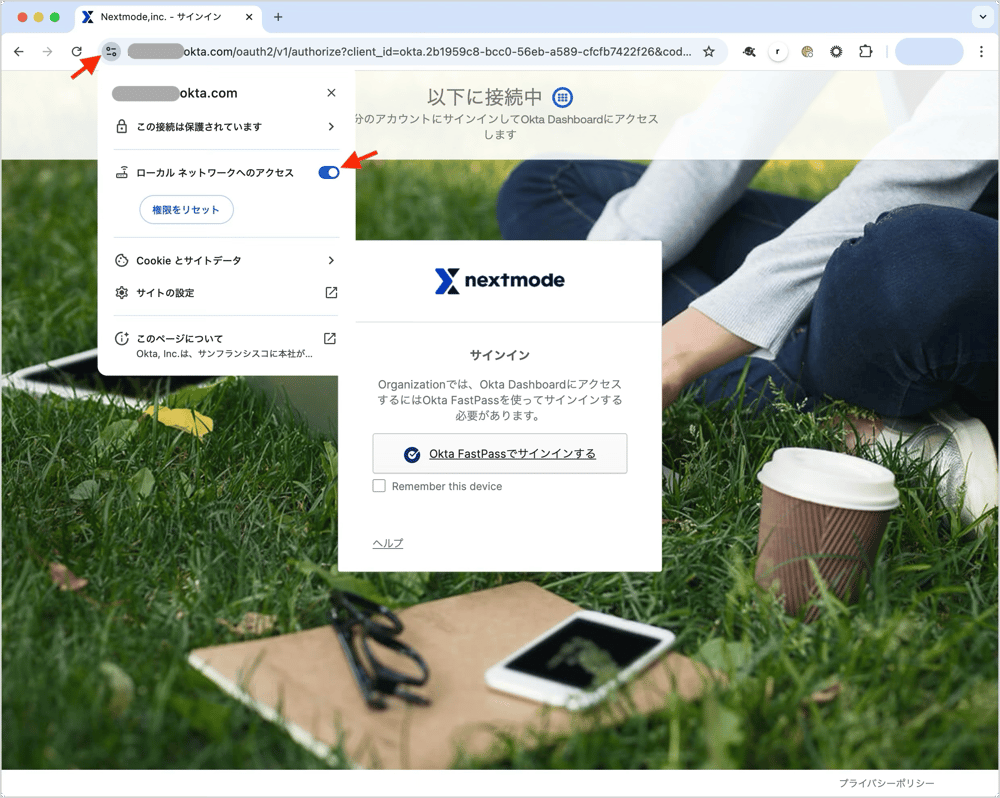Click the 権限をリセット button
Viewport: 1000px width, 798px height.
point(186,209)
